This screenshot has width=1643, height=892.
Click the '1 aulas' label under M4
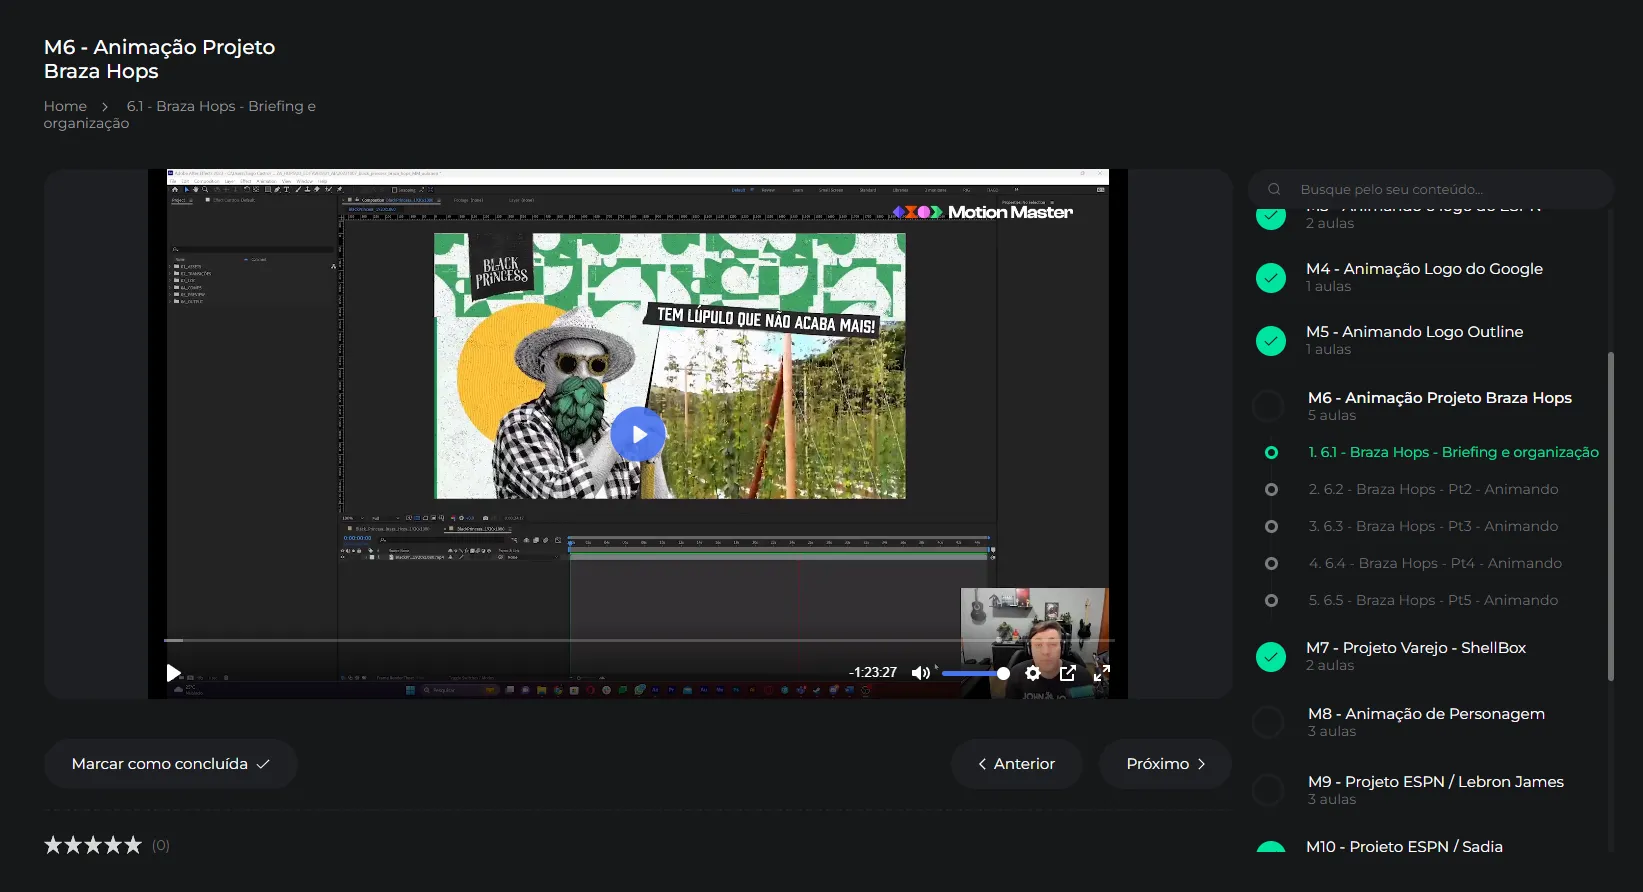[x=1328, y=287]
